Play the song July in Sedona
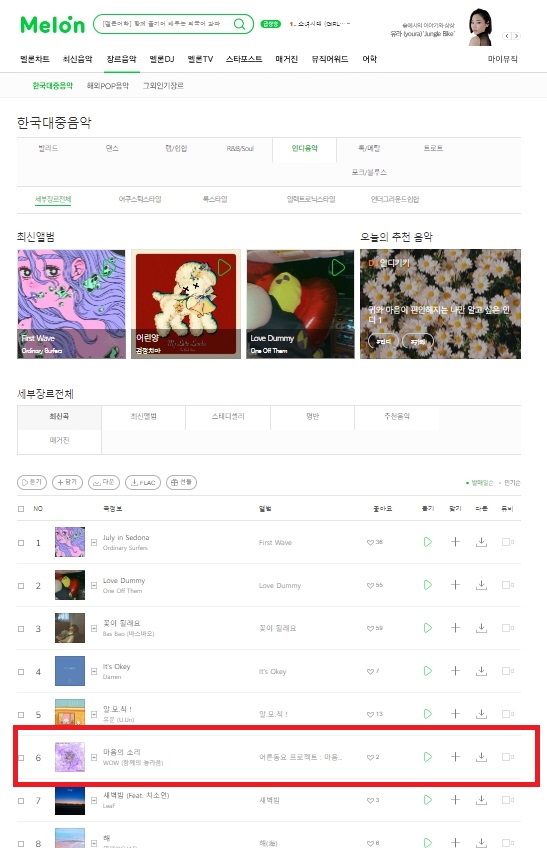This screenshot has width=547, height=848. tap(427, 542)
